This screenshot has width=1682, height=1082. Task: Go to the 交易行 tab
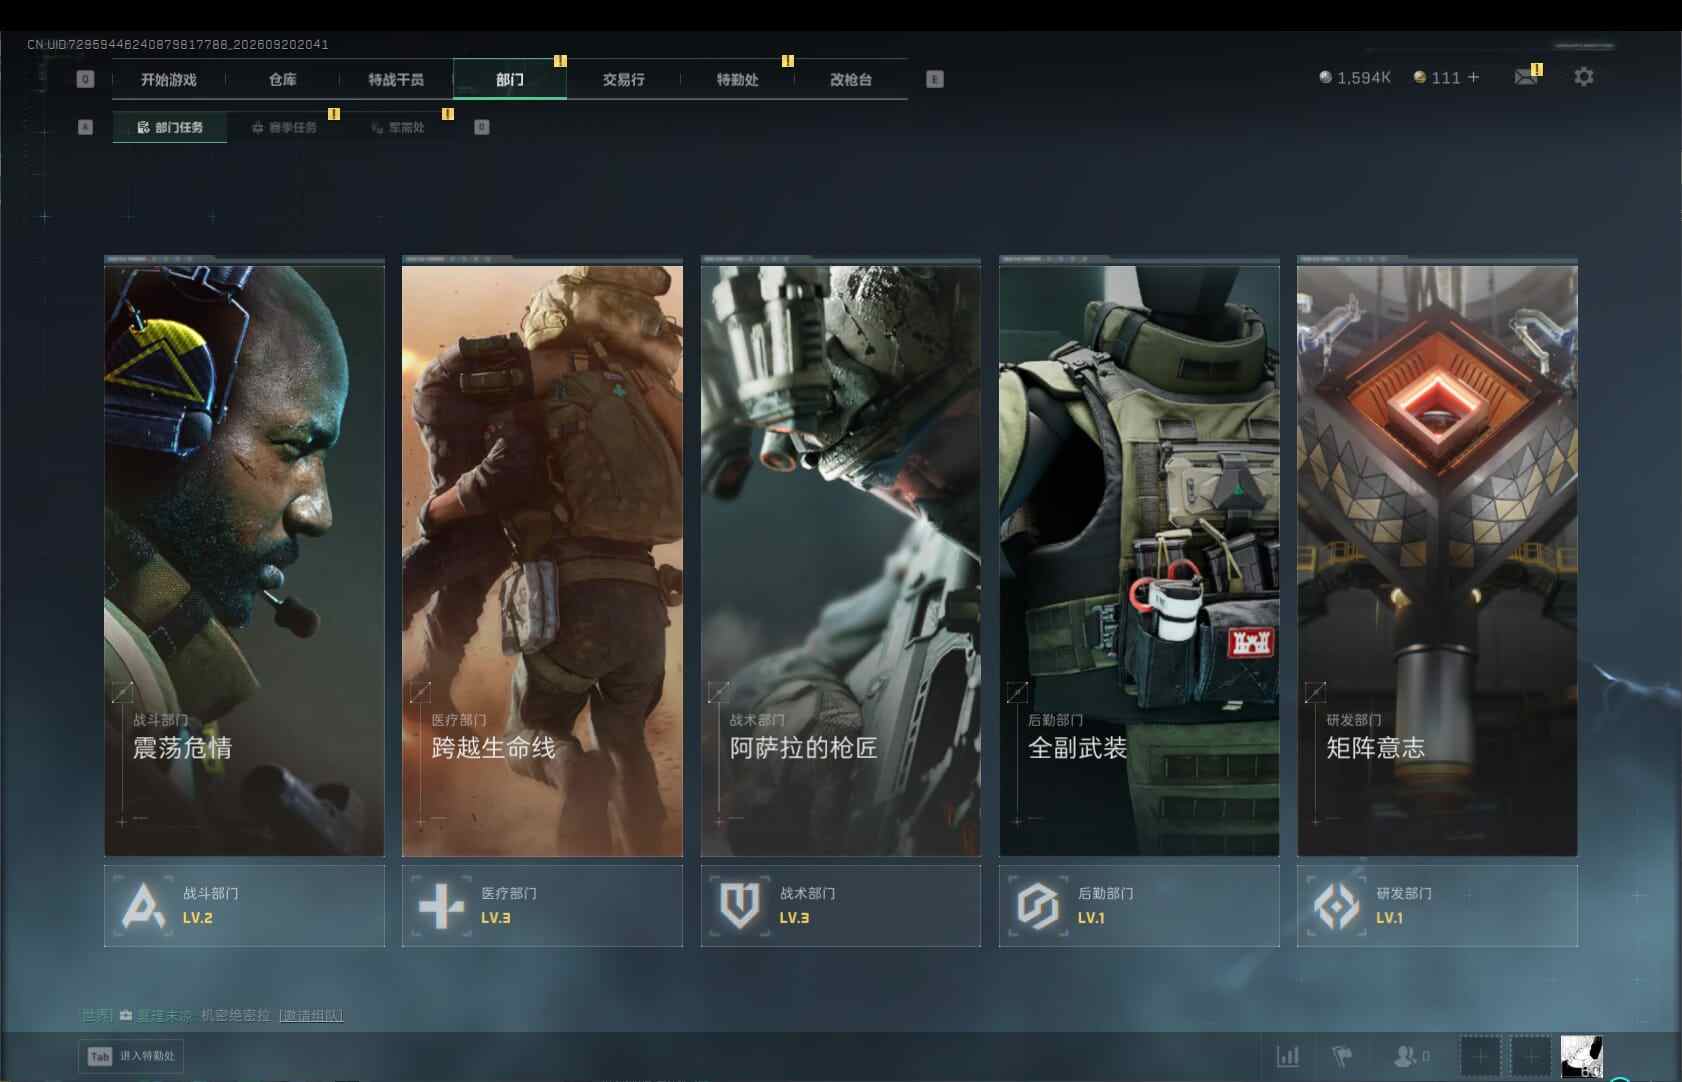click(623, 79)
